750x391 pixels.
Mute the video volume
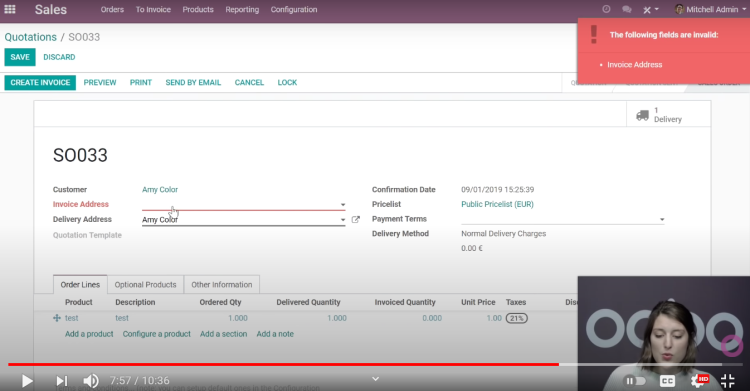pos(91,381)
